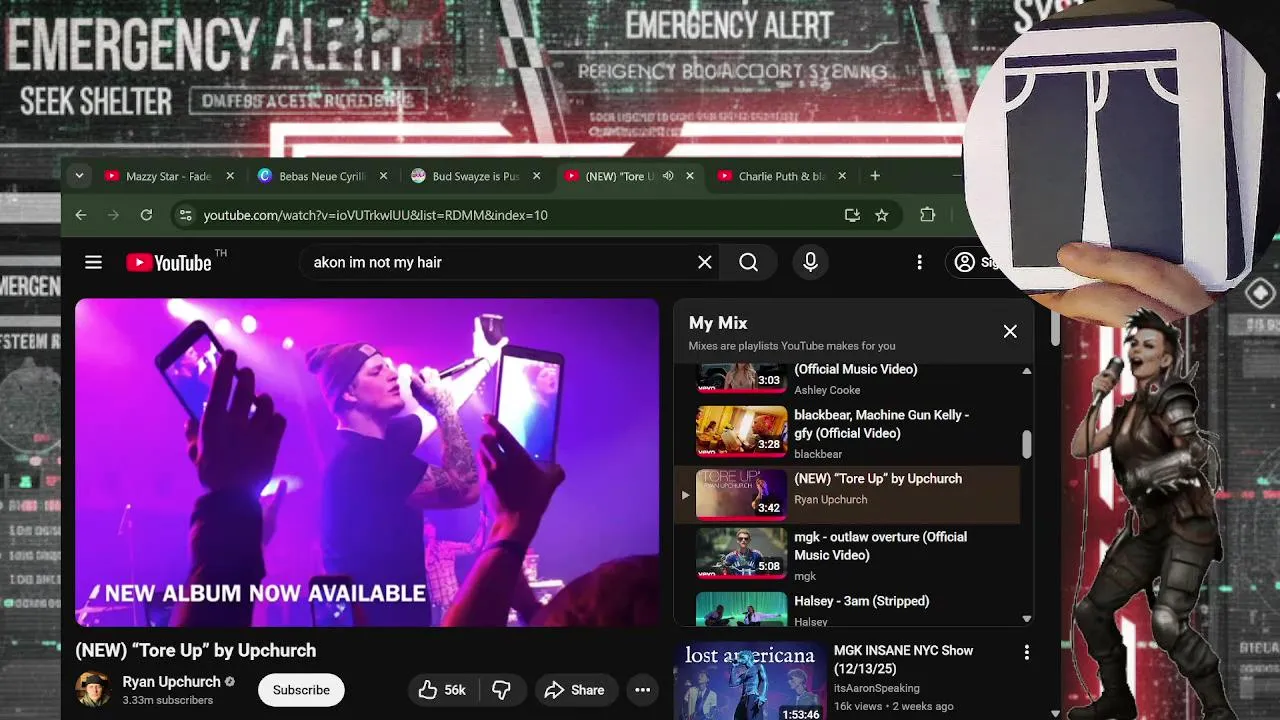Mute the audio icon on Tore Up tab
The height and width of the screenshot is (720, 1280).
click(668, 176)
